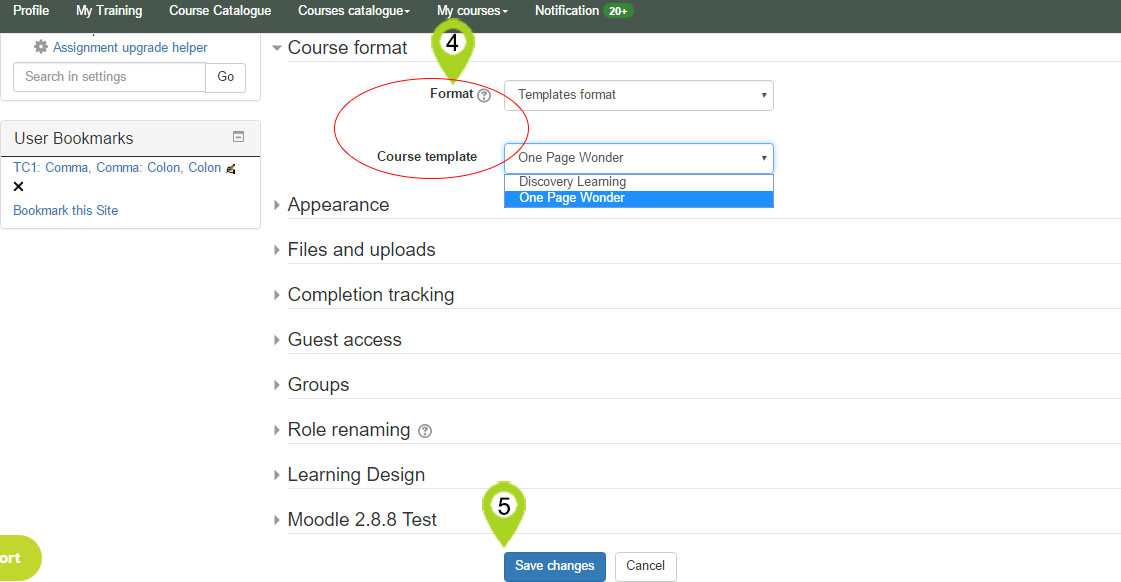Expand the Appearance section
Image resolution: width=1121 pixels, height=582 pixels.
point(338,205)
